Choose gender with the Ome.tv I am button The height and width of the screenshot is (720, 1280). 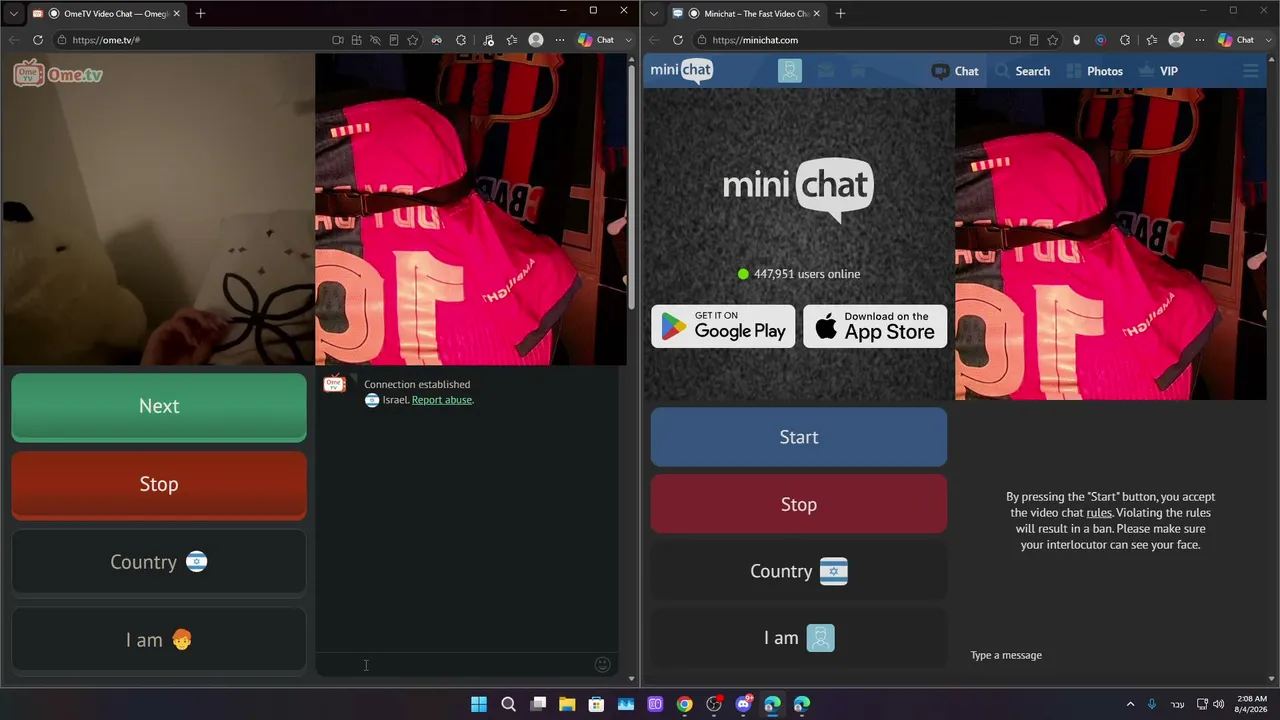pyautogui.click(x=159, y=640)
